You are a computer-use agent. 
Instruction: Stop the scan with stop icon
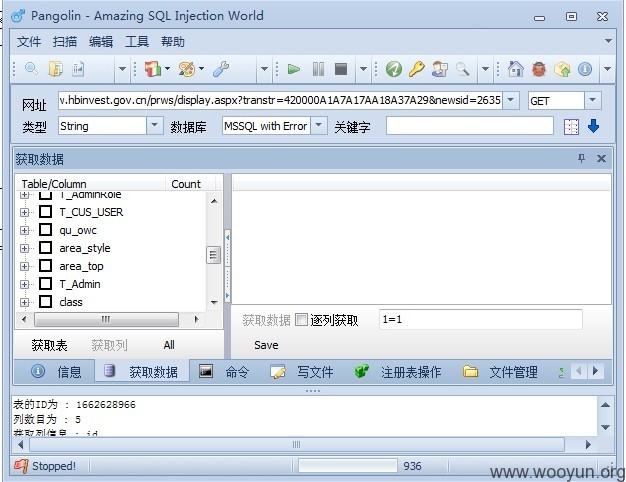tap(341, 69)
